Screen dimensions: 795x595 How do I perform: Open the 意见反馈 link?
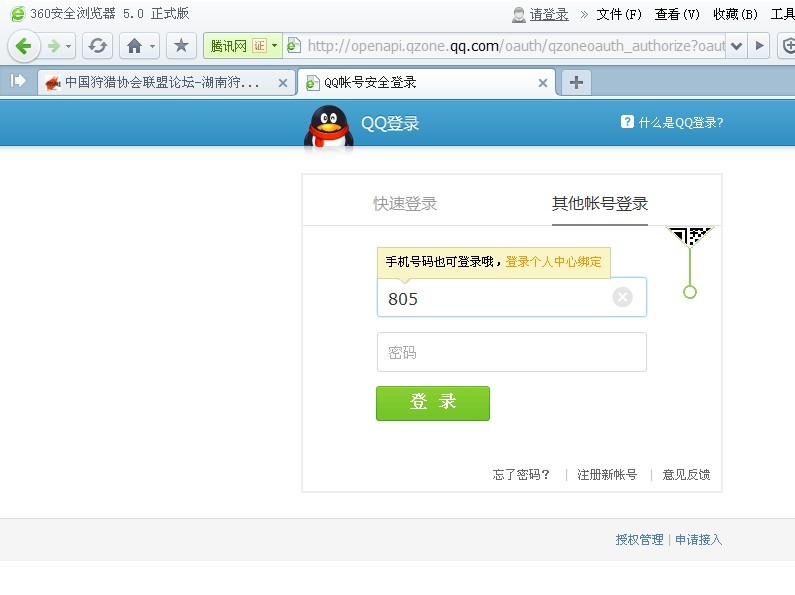686,475
